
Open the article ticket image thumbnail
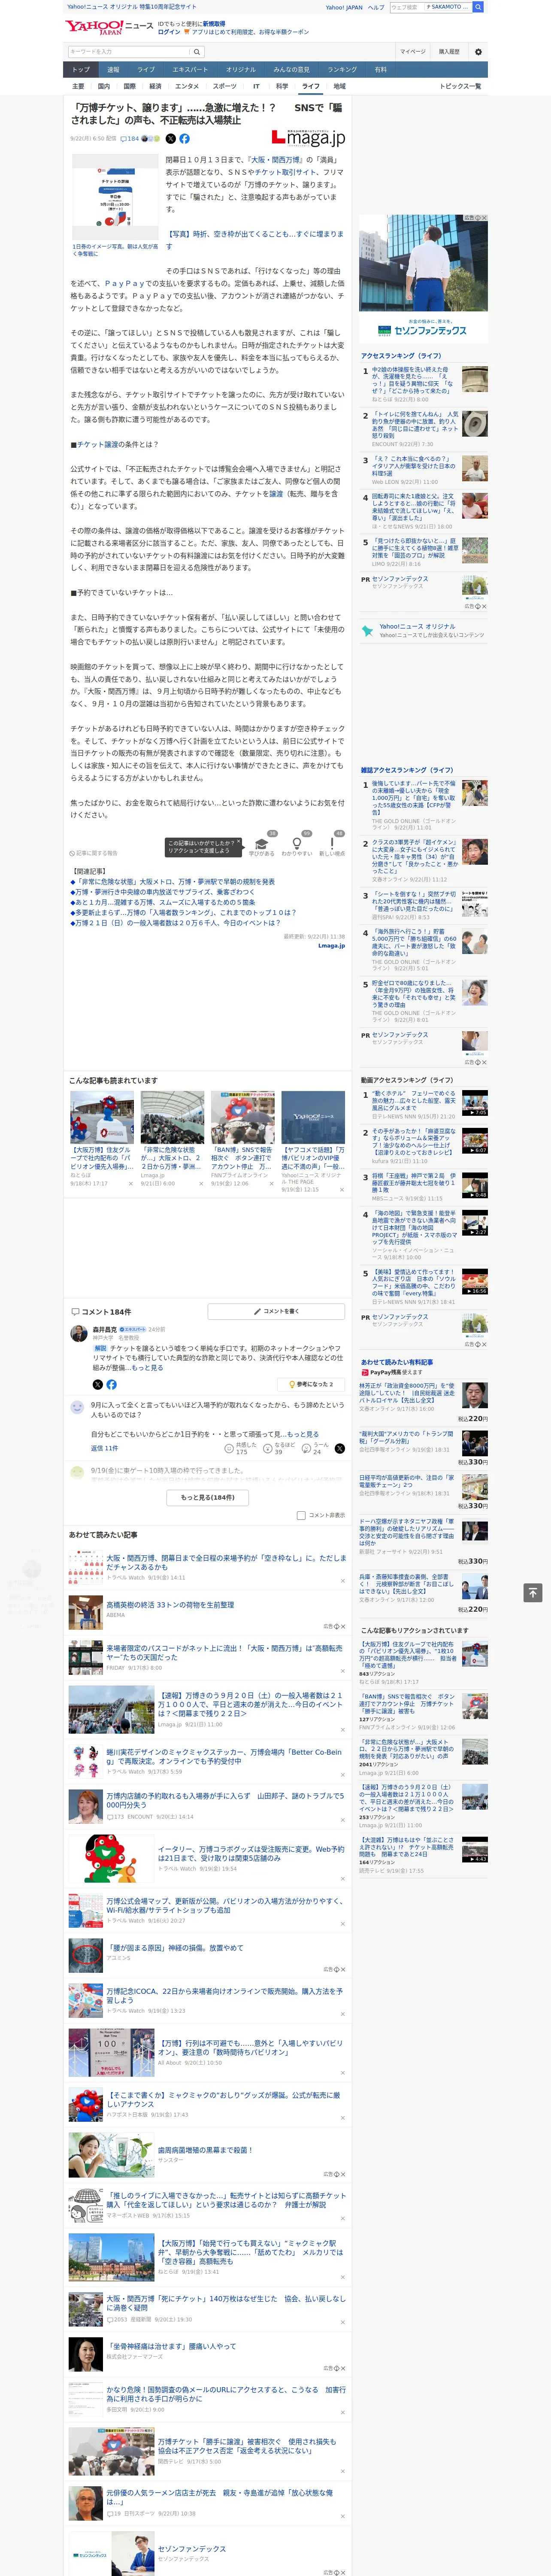(x=115, y=198)
